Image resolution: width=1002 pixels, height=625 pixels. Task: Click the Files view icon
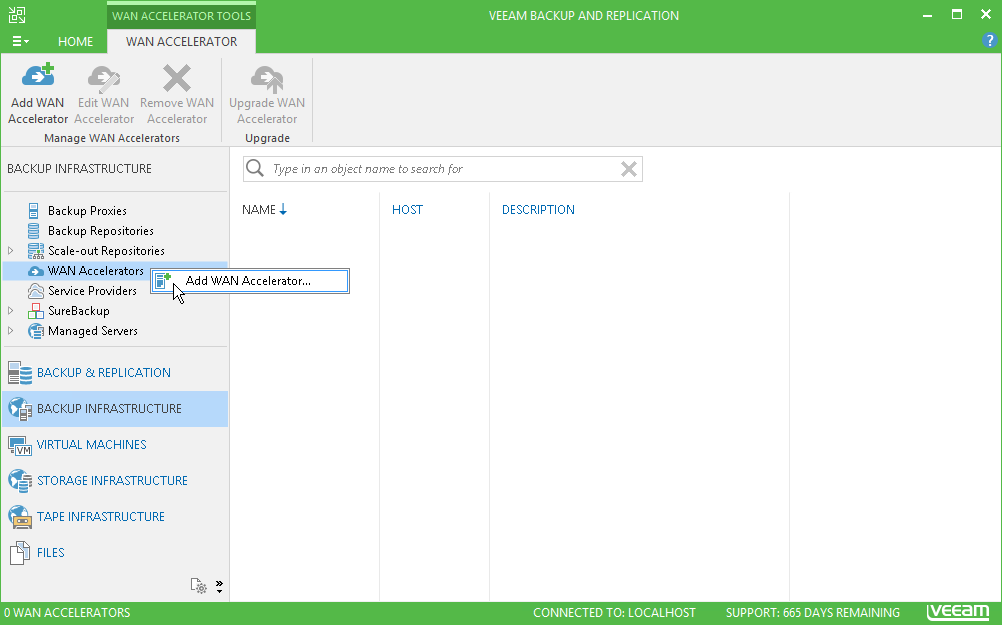[20, 553]
